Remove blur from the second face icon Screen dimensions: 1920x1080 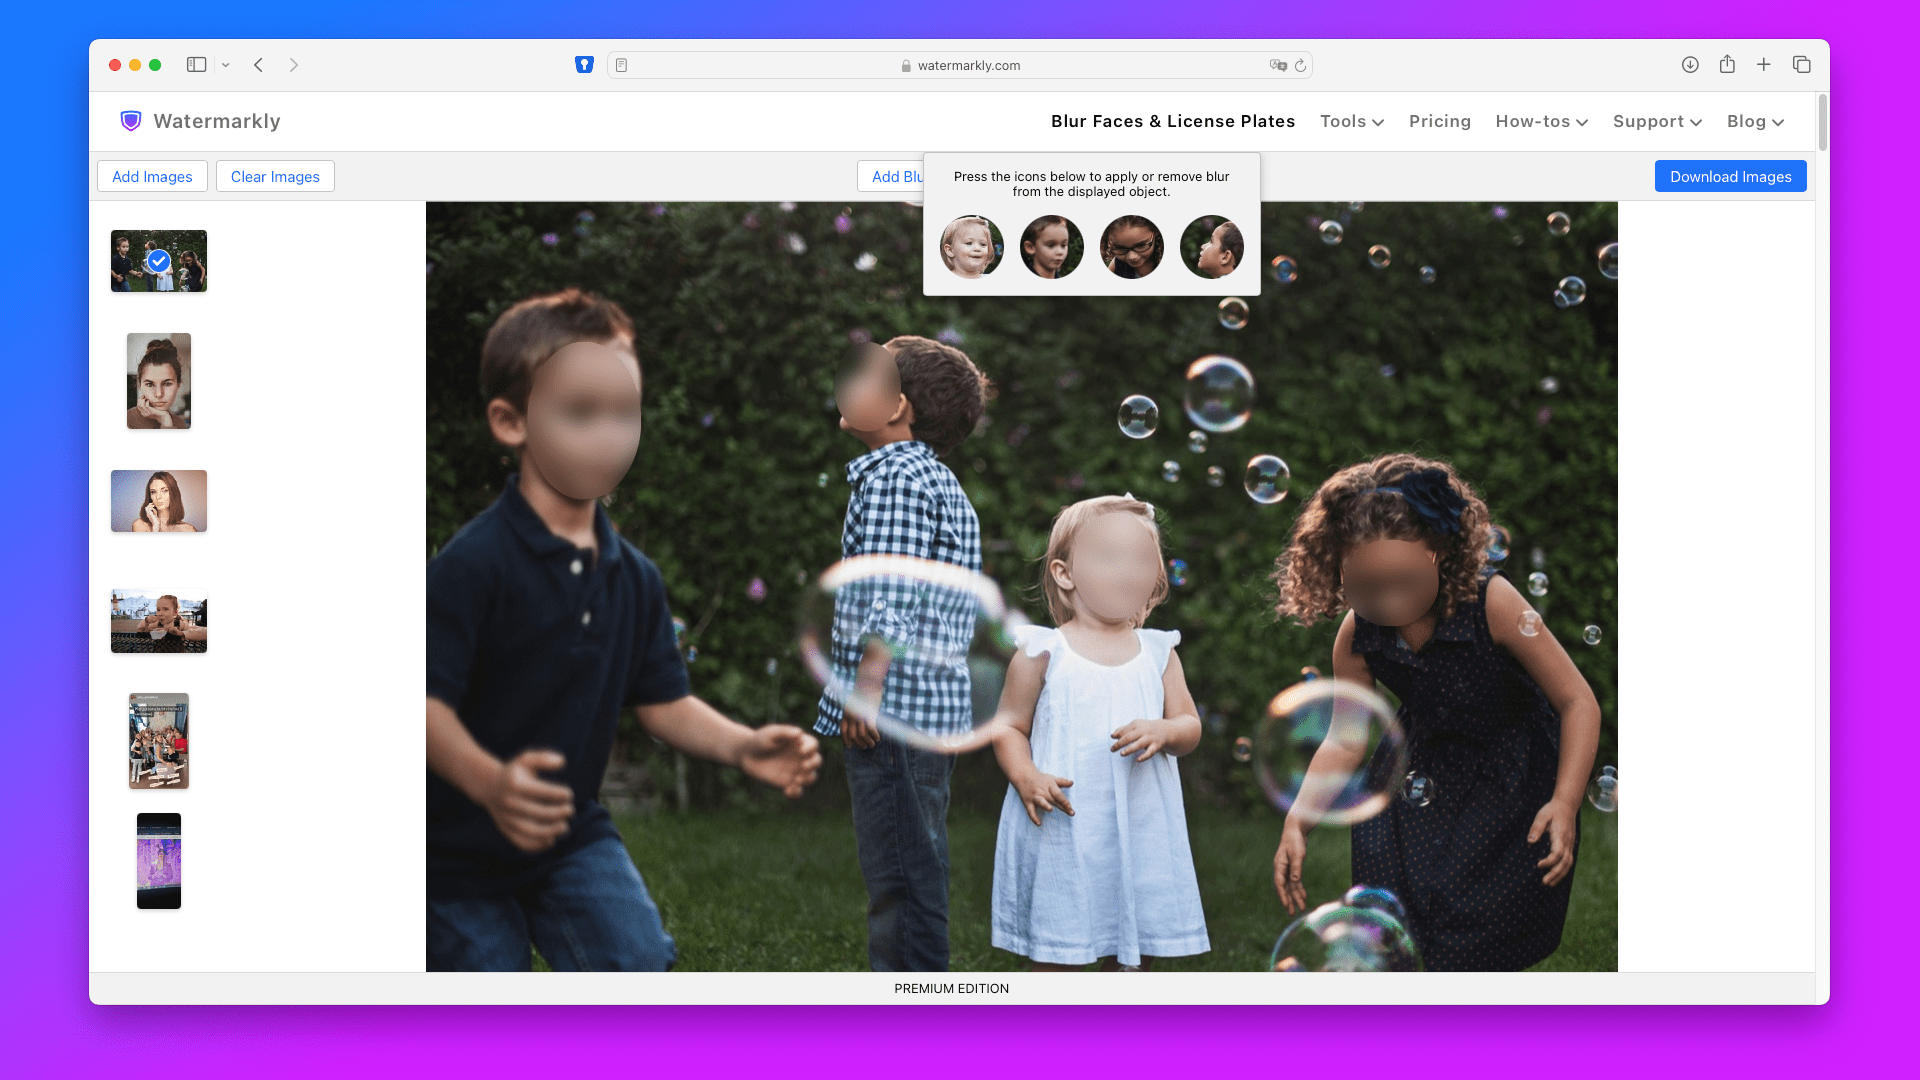coord(1051,246)
